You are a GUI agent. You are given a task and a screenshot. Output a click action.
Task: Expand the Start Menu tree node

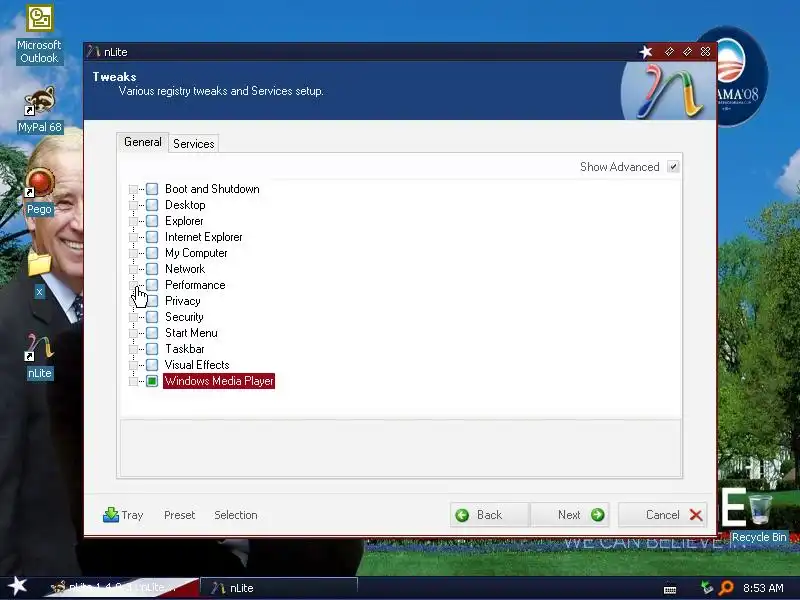133,333
